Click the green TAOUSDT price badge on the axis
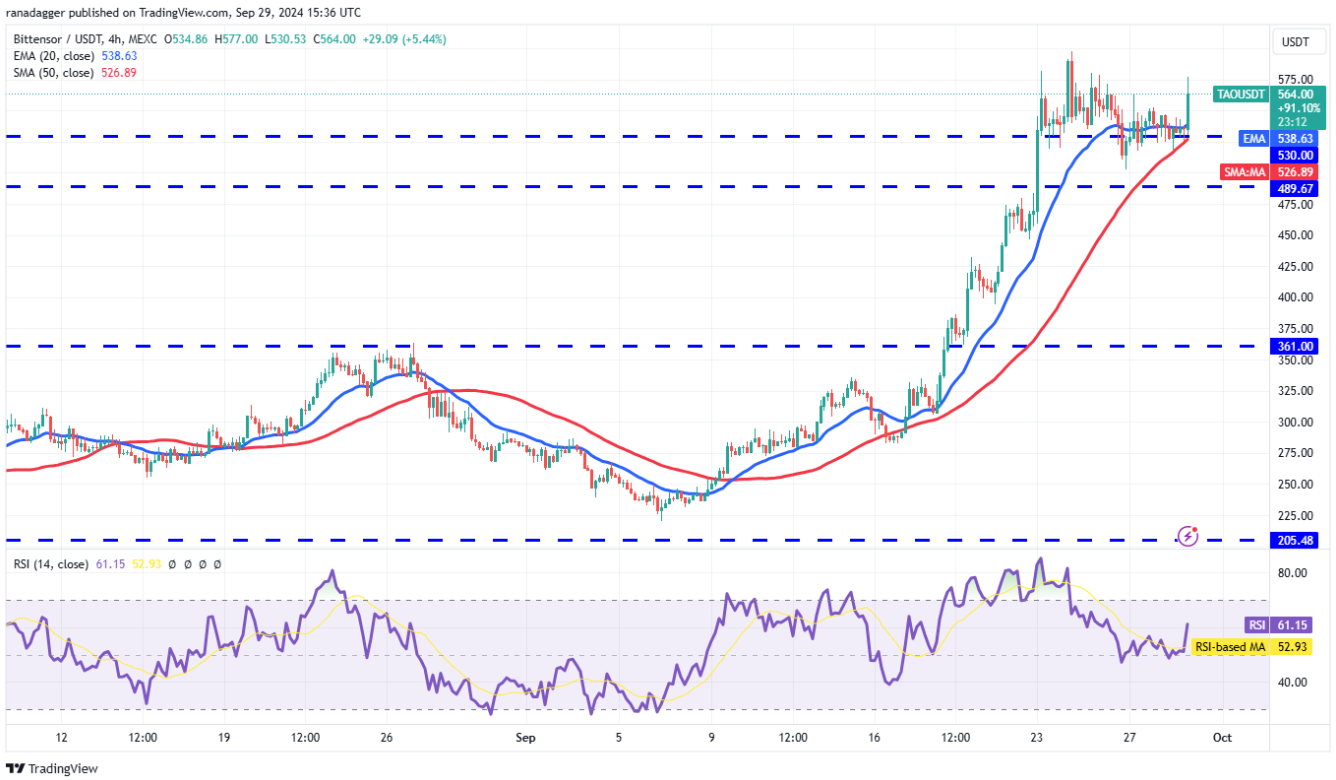 1241,93
